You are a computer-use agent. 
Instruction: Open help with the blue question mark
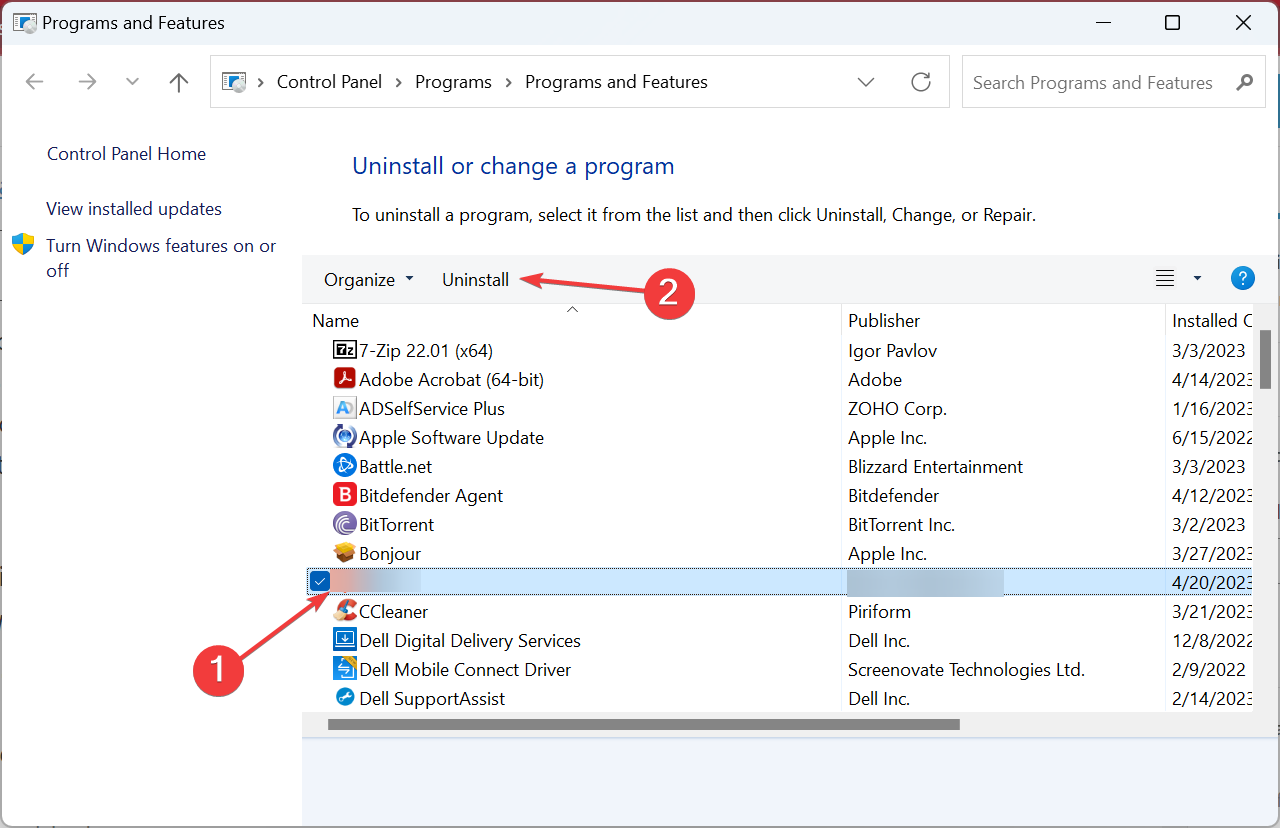pyautogui.click(x=1242, y=279)
